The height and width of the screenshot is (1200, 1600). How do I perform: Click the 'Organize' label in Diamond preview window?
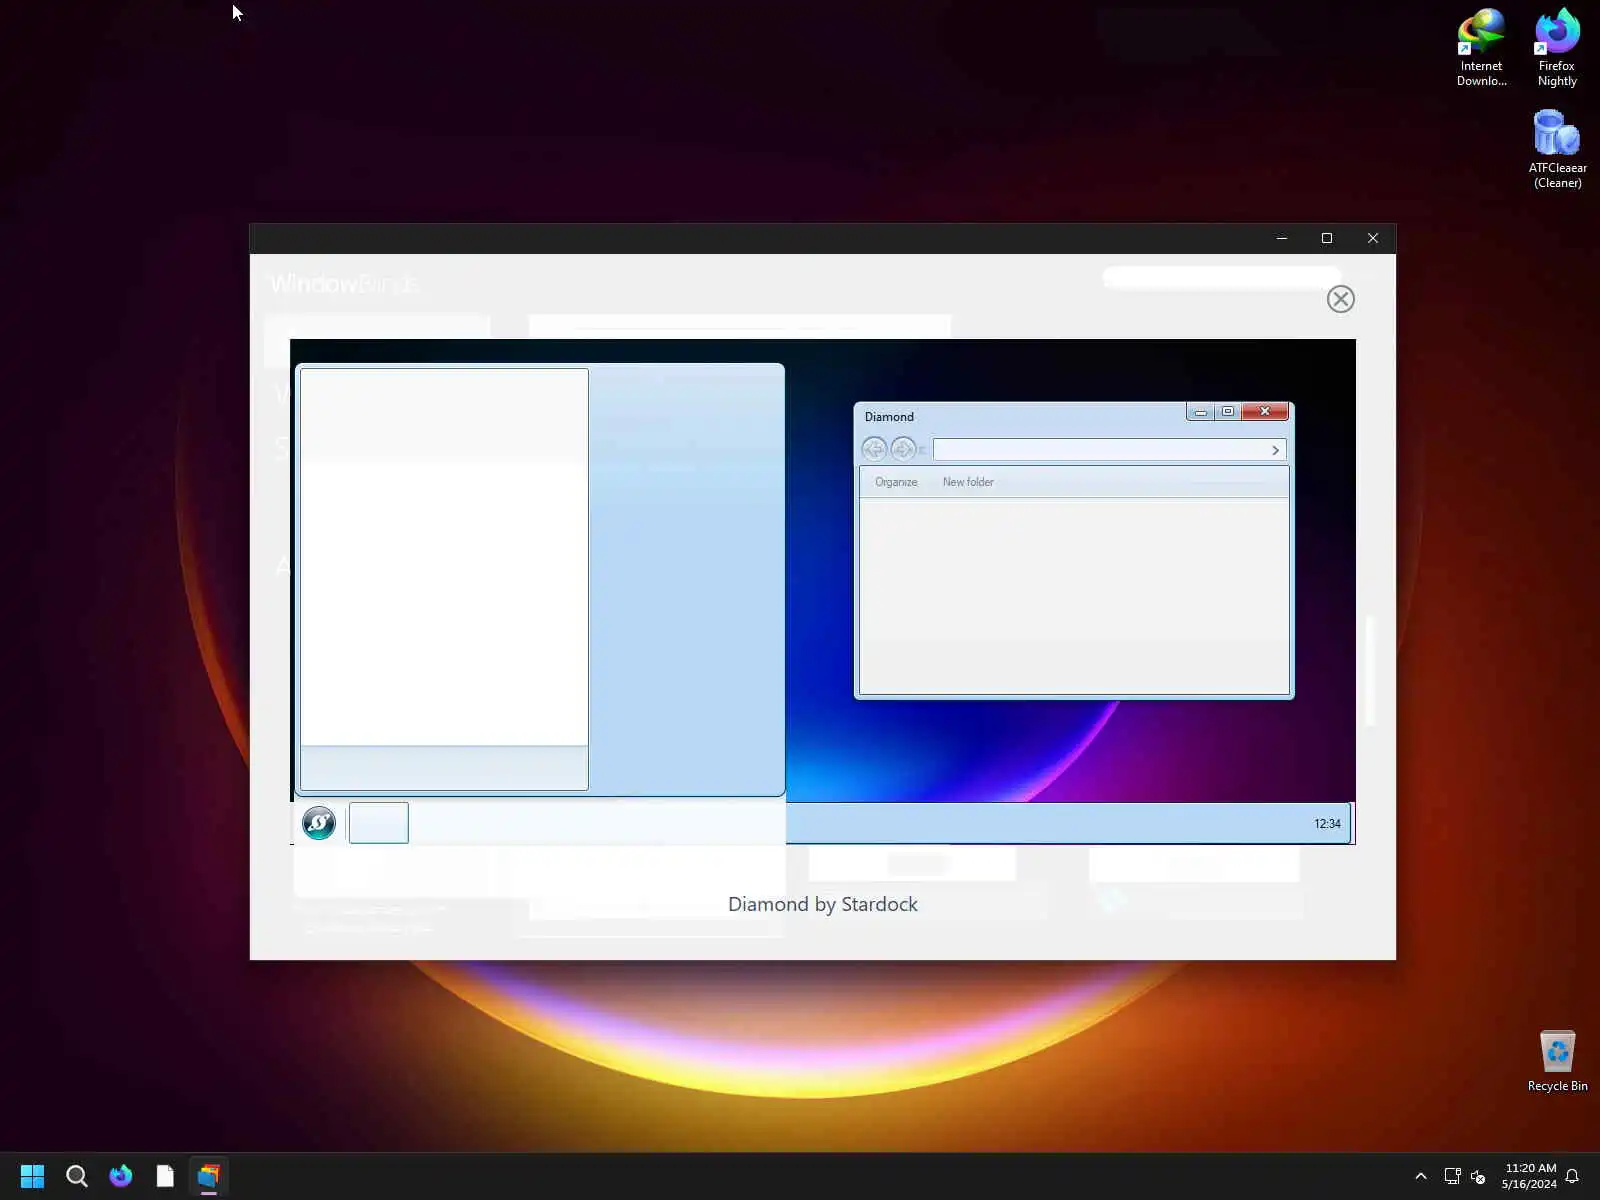pos(896,482)
